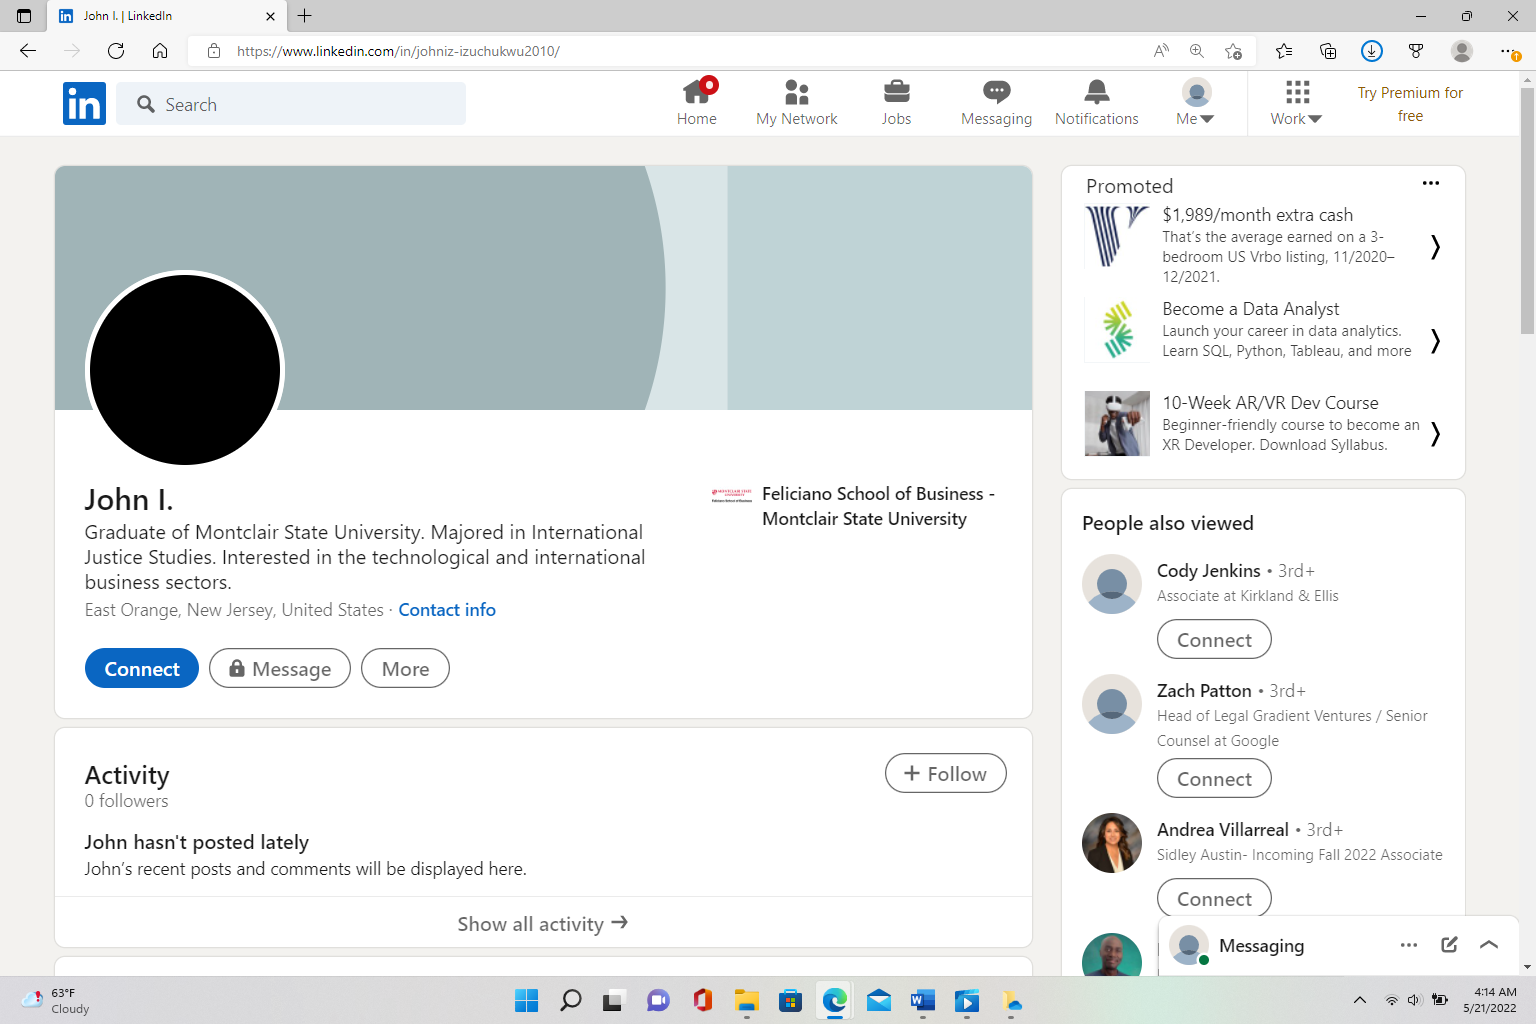
Task: Click the browser Home icon
Action: (160, 51)
